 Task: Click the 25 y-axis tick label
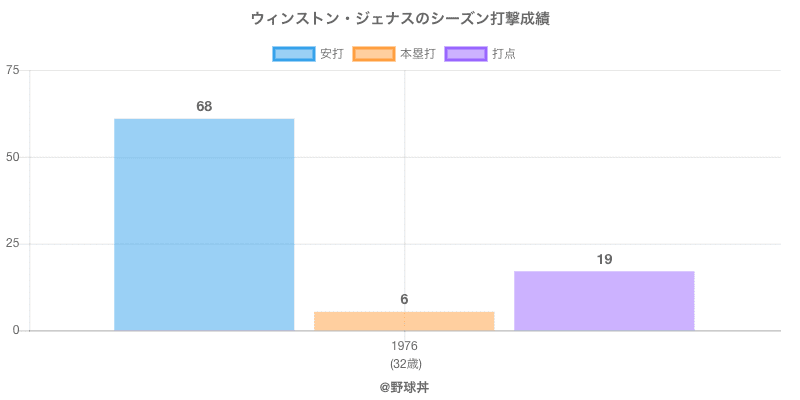12,244
